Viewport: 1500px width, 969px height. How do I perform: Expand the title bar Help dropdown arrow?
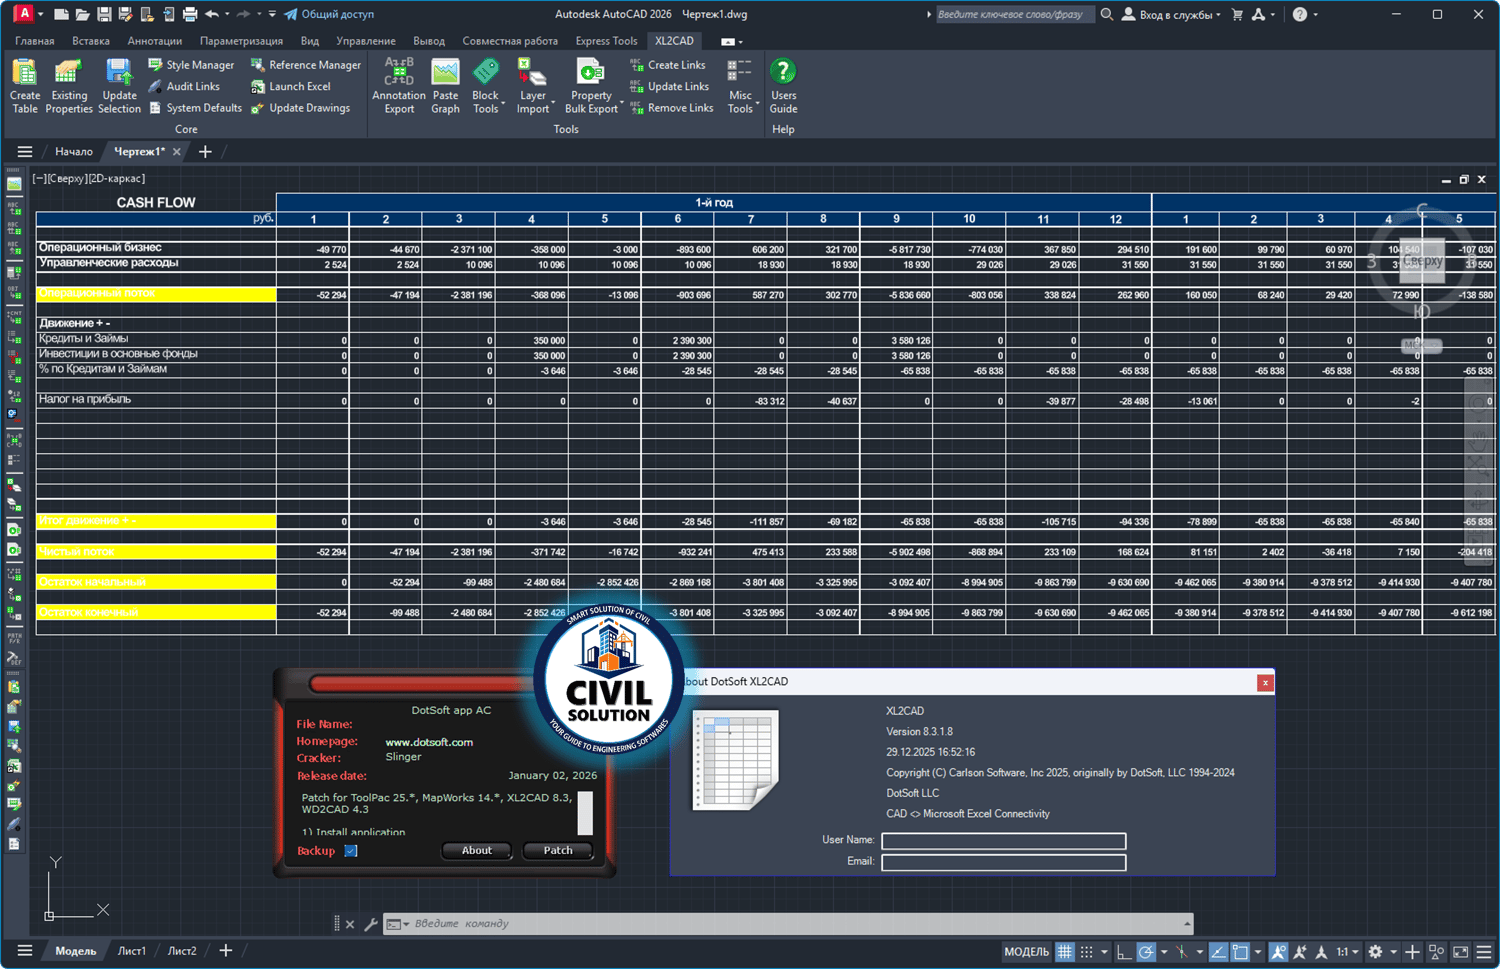pos(1315,15)
